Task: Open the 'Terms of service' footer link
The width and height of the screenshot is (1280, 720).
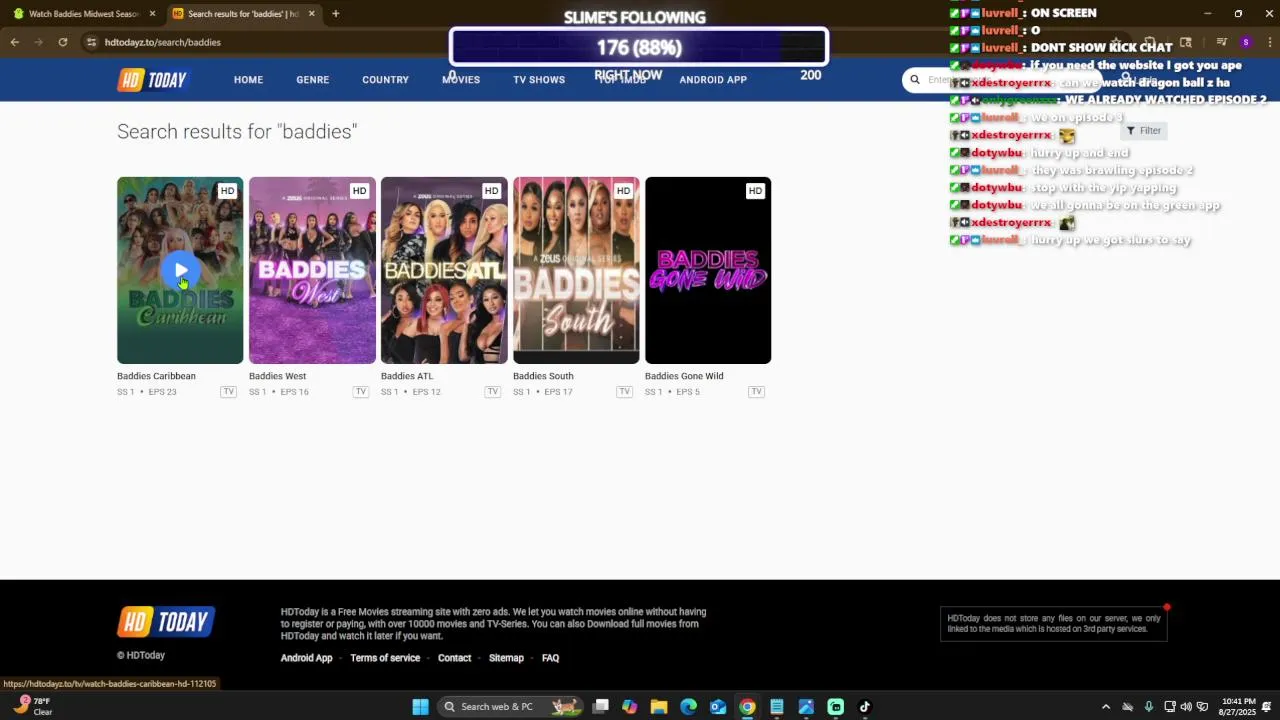Action: pos(385,658)
